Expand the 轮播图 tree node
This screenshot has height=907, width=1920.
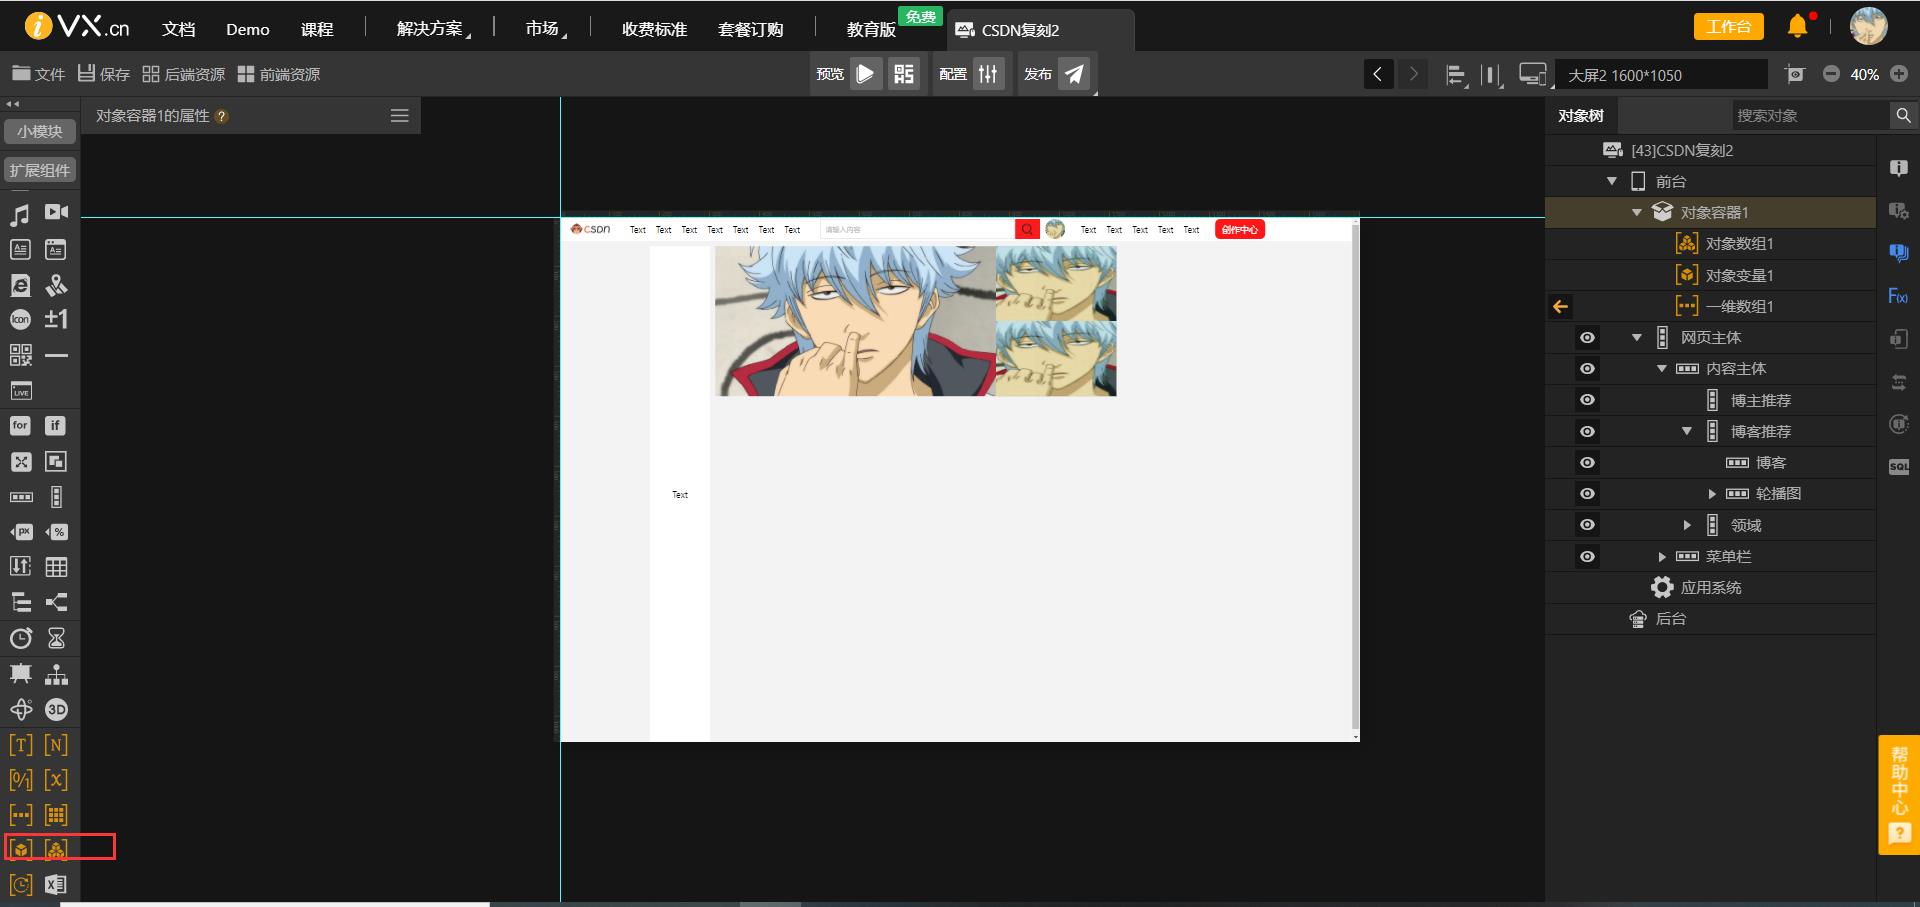click(x=1712, y=494)
